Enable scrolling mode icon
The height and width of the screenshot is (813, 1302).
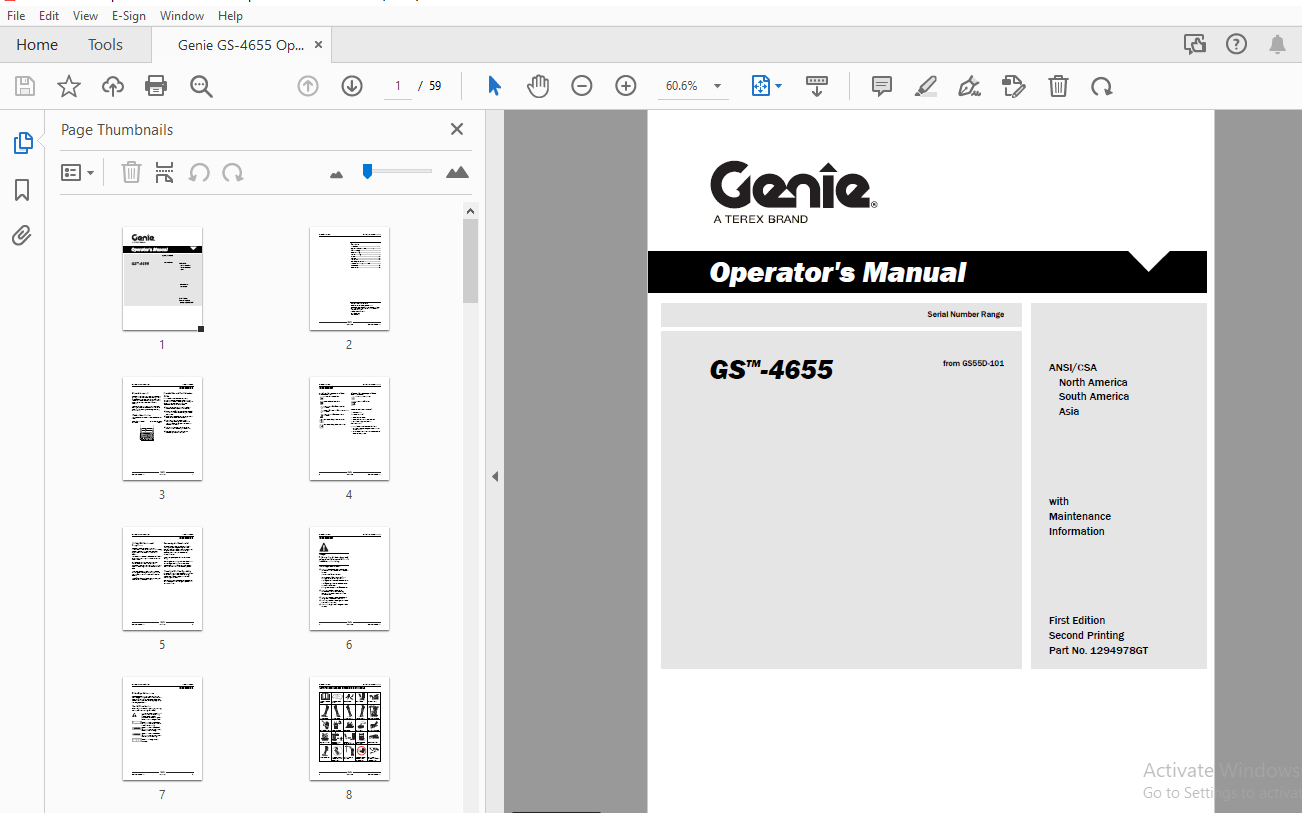(x=817, y=86)
